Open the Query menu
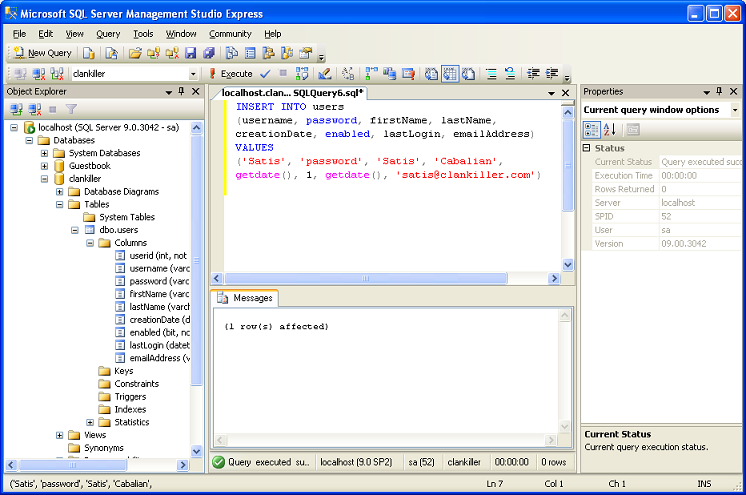The height and width of the screenshot is (495, 746). [108, 34]
